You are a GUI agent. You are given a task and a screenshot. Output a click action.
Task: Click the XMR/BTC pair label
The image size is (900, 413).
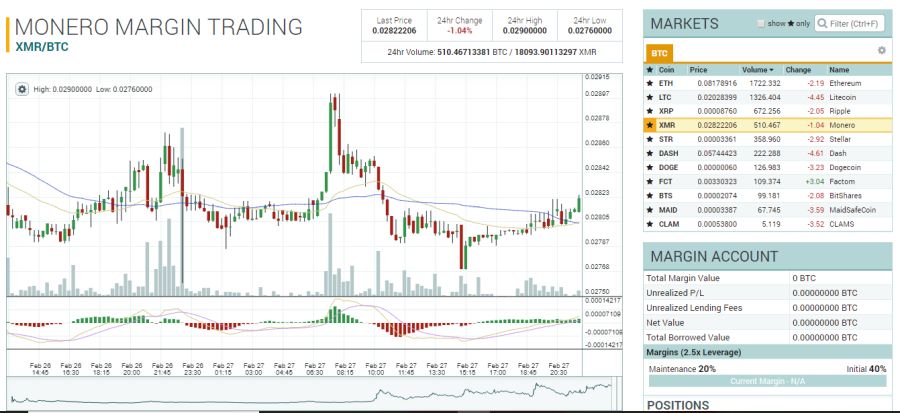pyautogui.click(x=42, y=47)
